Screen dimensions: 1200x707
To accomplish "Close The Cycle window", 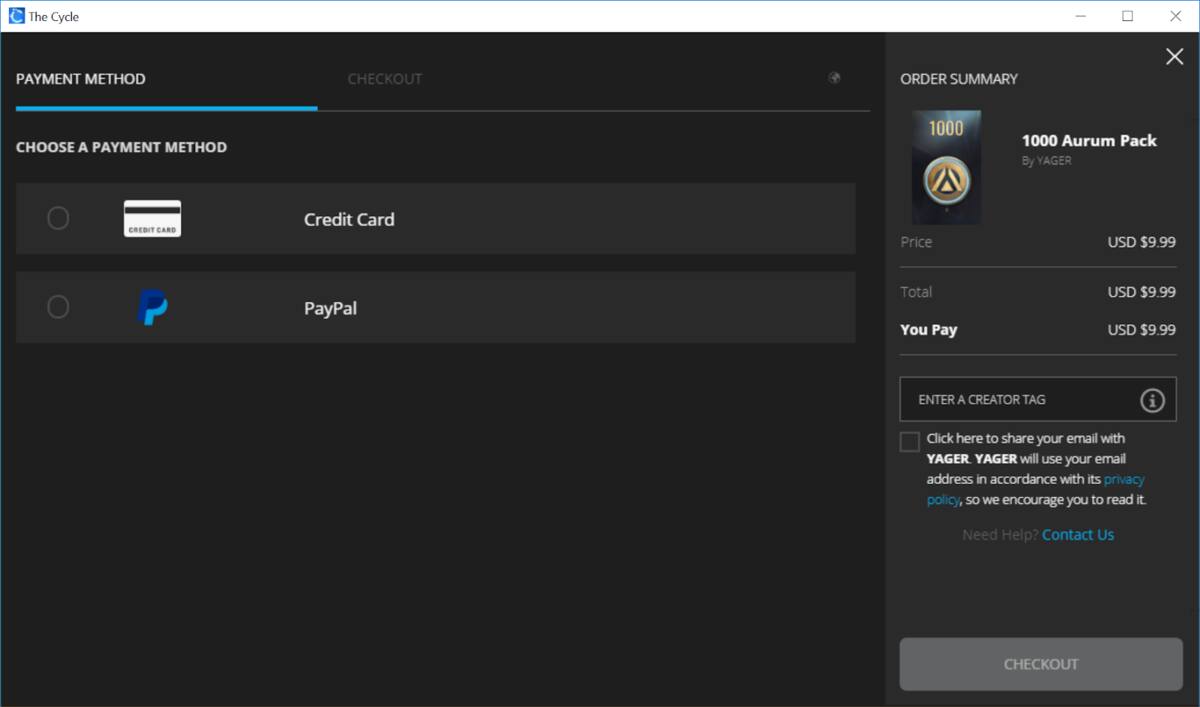I will click(1175, 16).
